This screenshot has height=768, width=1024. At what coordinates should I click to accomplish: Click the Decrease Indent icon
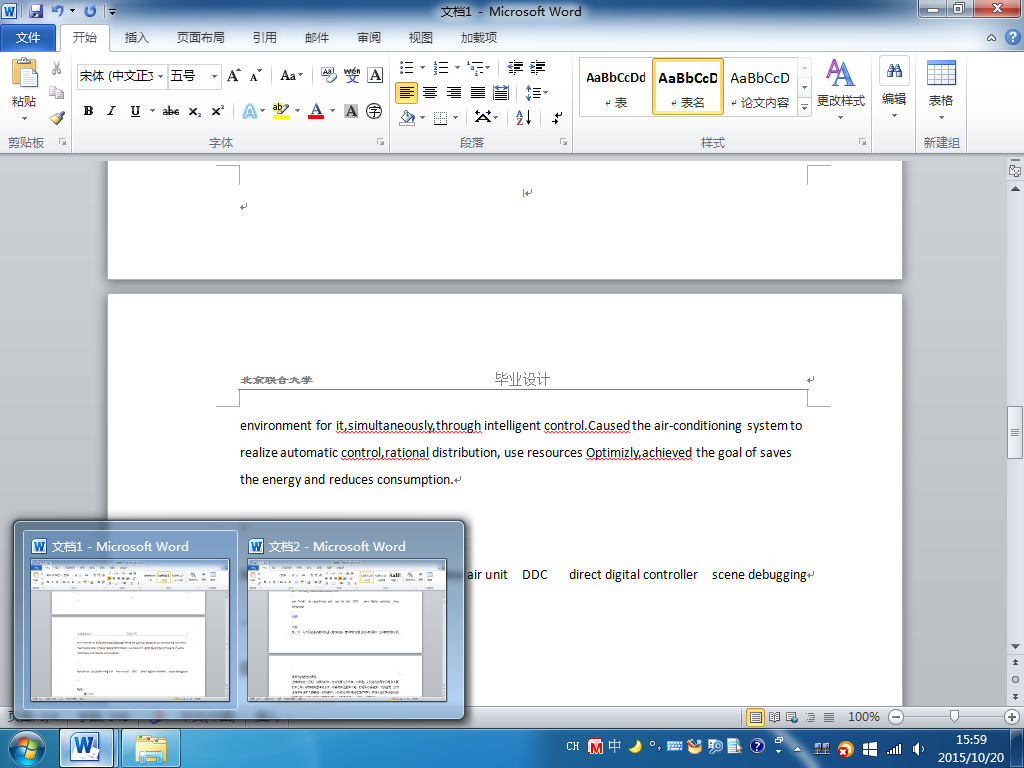tap(515, 67)
